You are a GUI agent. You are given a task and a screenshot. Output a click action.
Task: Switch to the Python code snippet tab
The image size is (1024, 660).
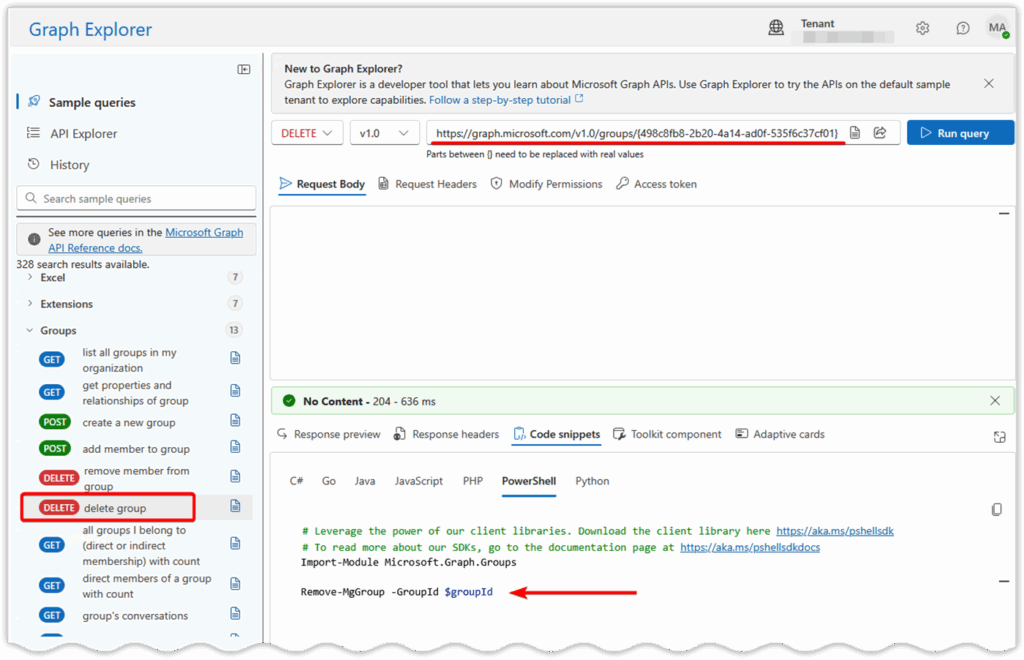[x=592, y=481]
